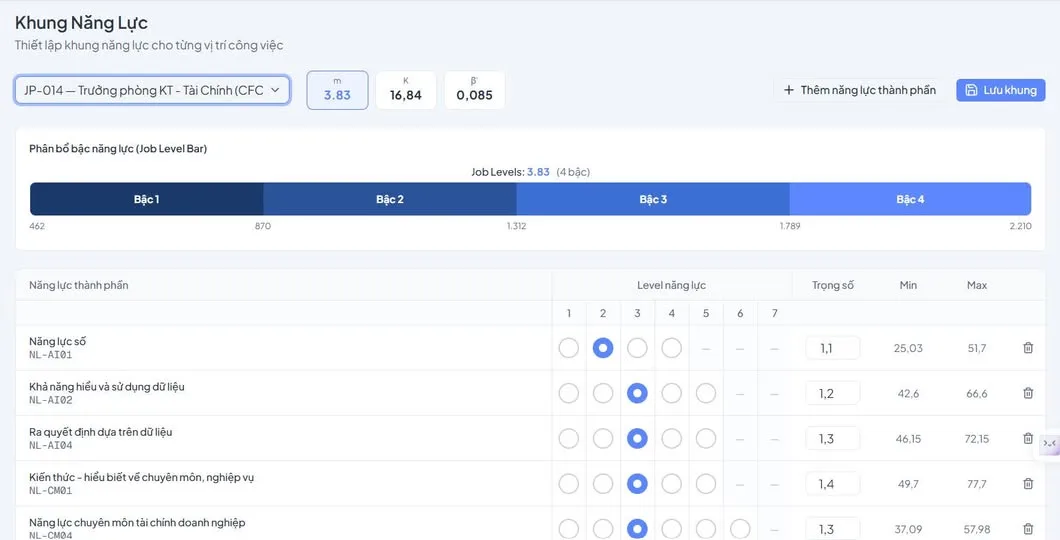Click the Level năng lực column header
1060x540 pixels.
tap(671, 285)
